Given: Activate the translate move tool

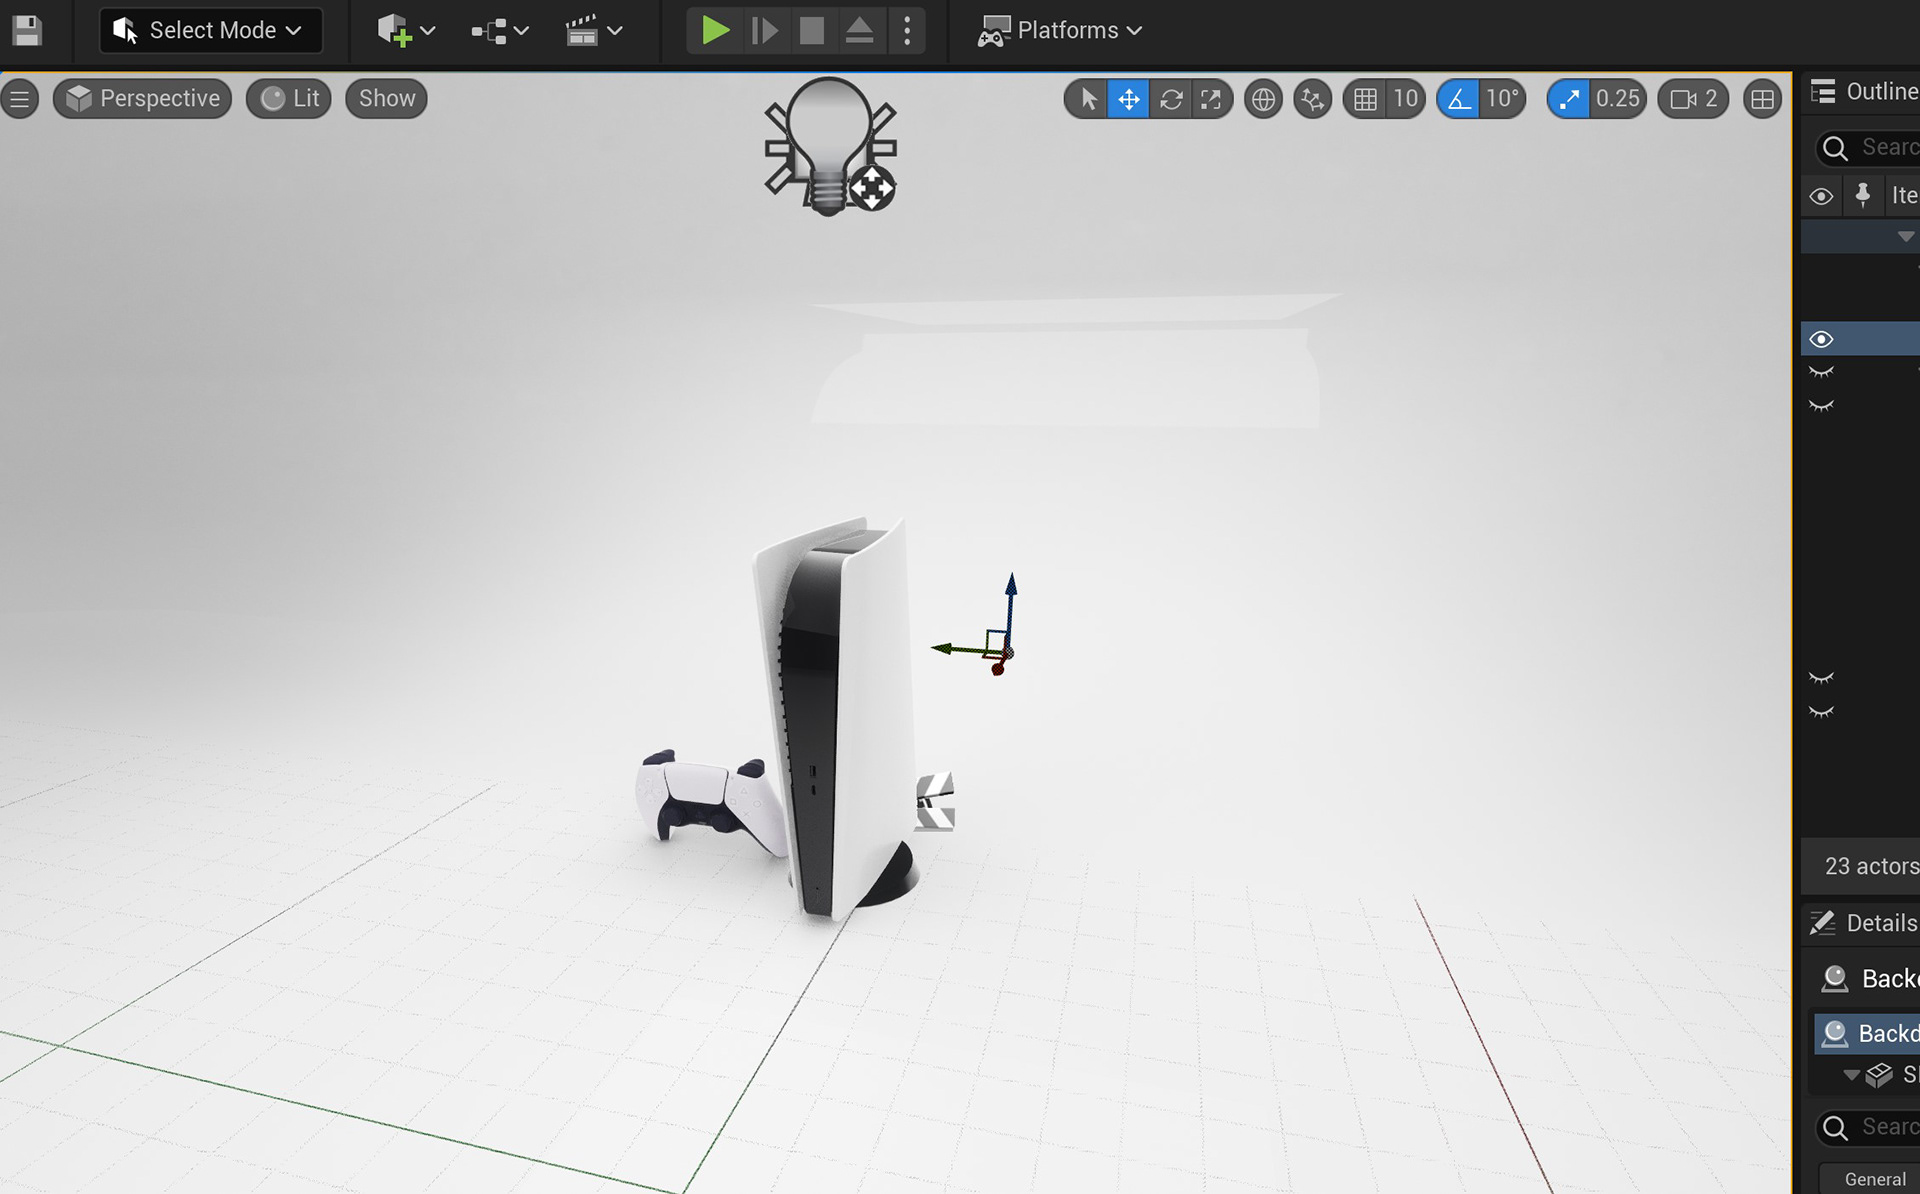Looking at the screenshot, I should (1128, 99).
